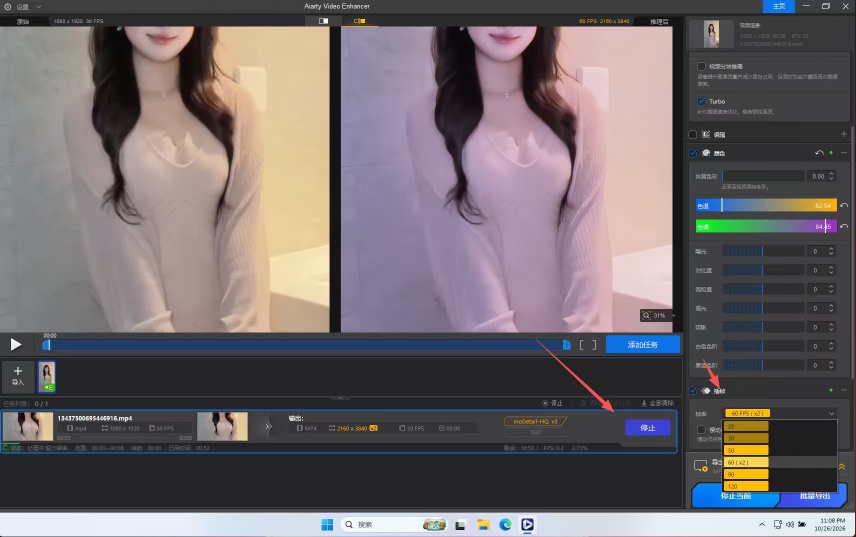
Task: Click the blue home button in title bar
Action: [778, 6]
